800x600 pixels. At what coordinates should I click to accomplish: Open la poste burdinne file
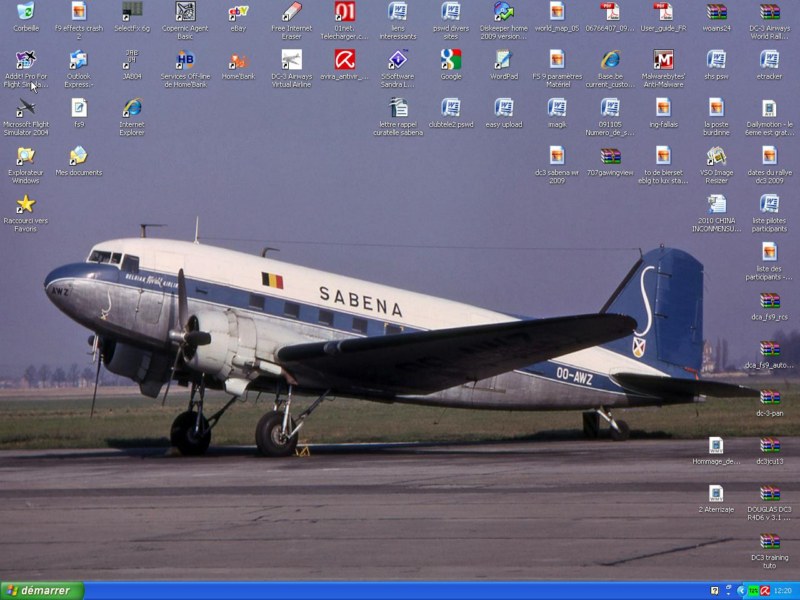pyautogui.click(x=716, y=108)
